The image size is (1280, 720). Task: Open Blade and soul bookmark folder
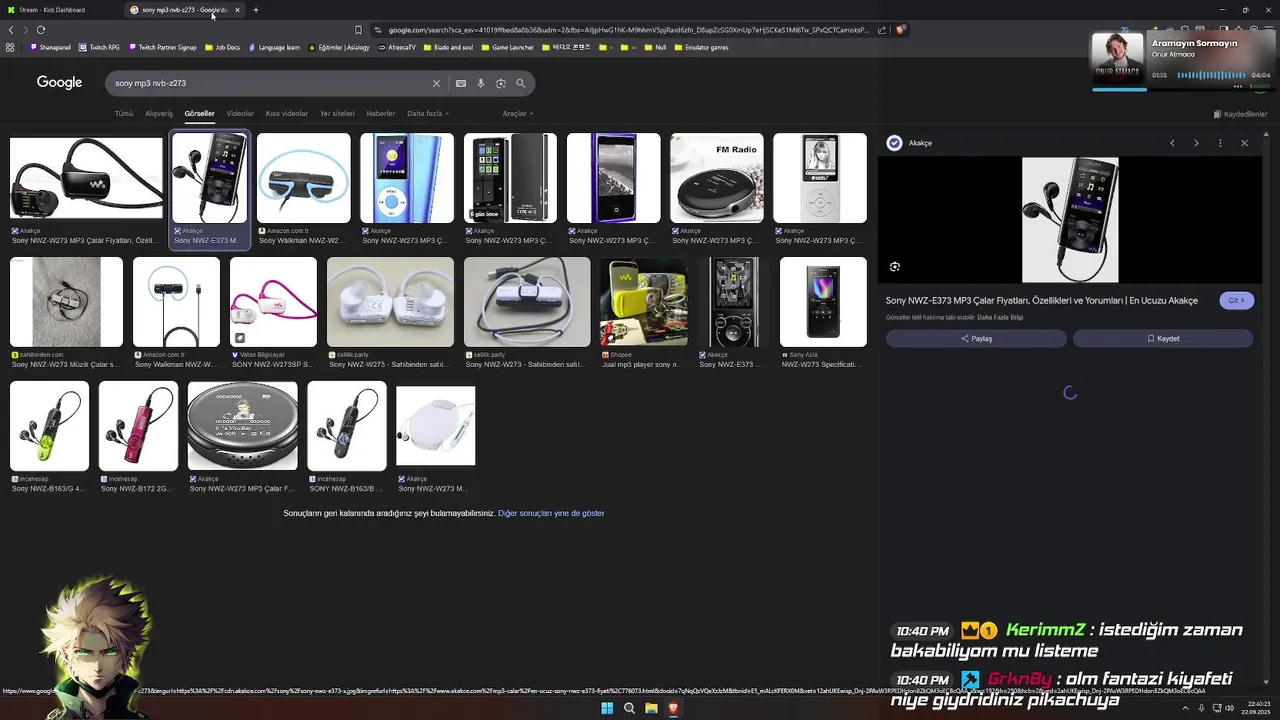coord(448,47)
